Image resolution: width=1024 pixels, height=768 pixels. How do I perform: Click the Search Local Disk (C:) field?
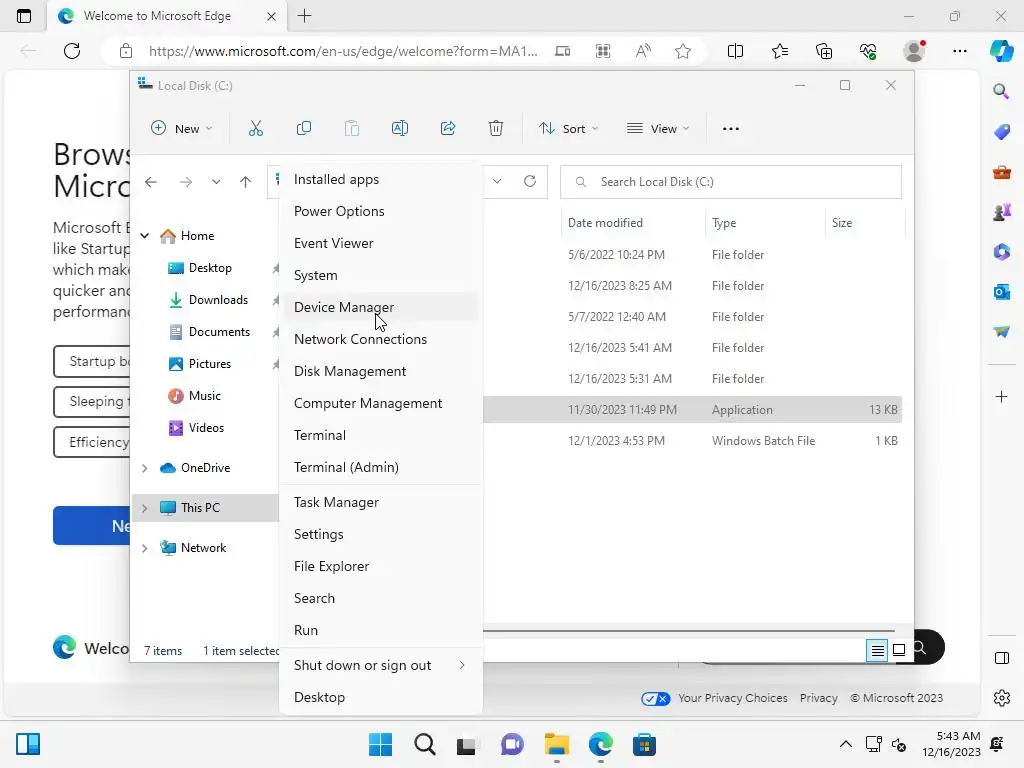pyautogui.click(x=731, y=182)
